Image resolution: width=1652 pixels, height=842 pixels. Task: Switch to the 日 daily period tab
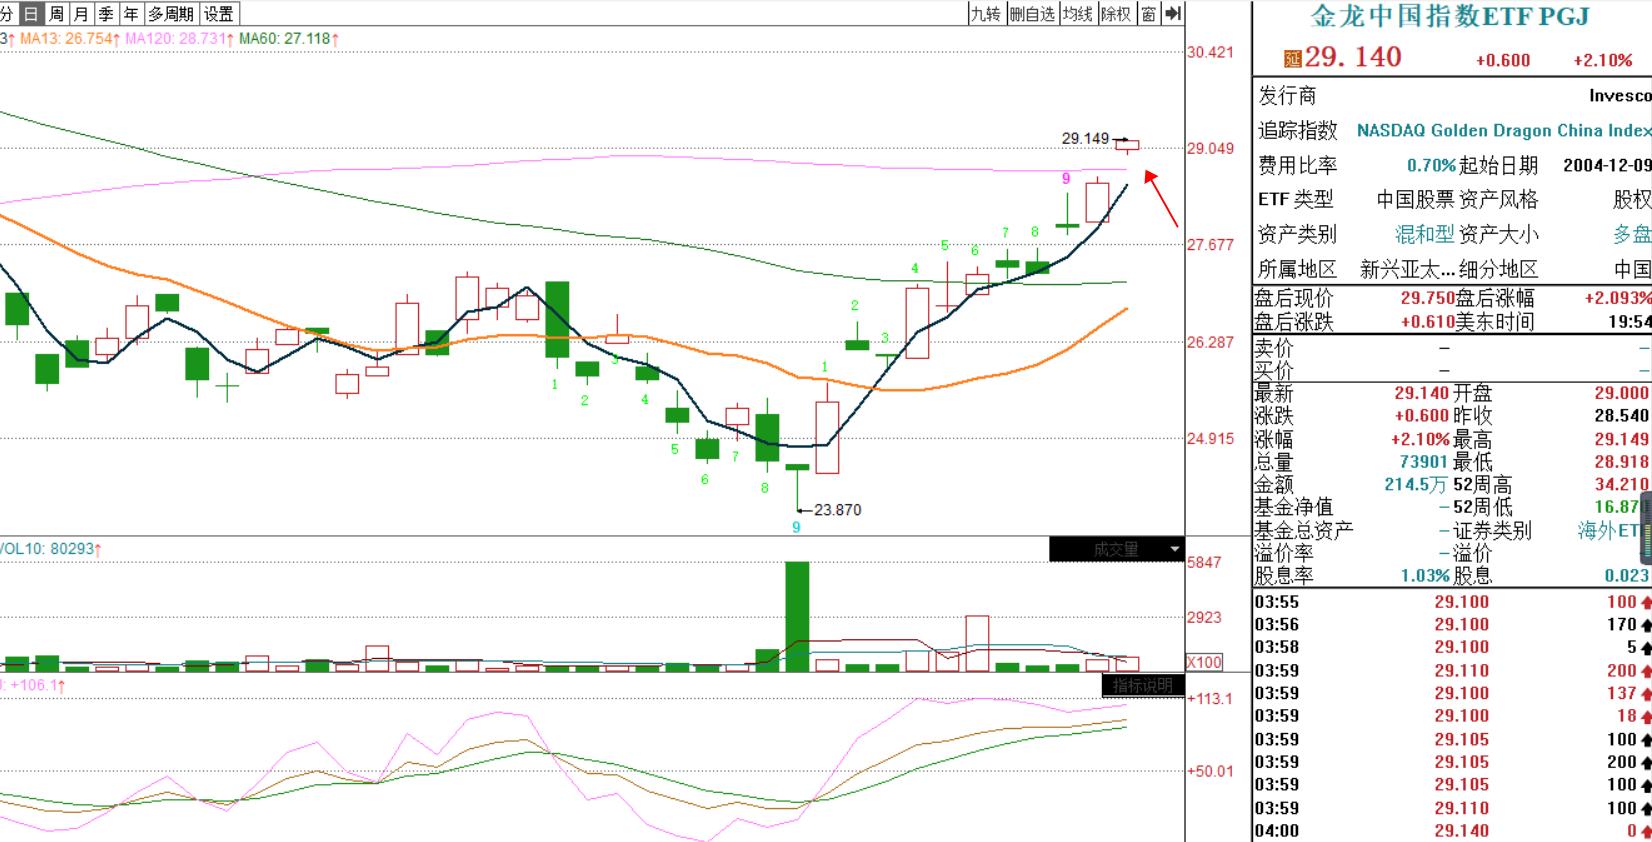(x=31, y=14)
